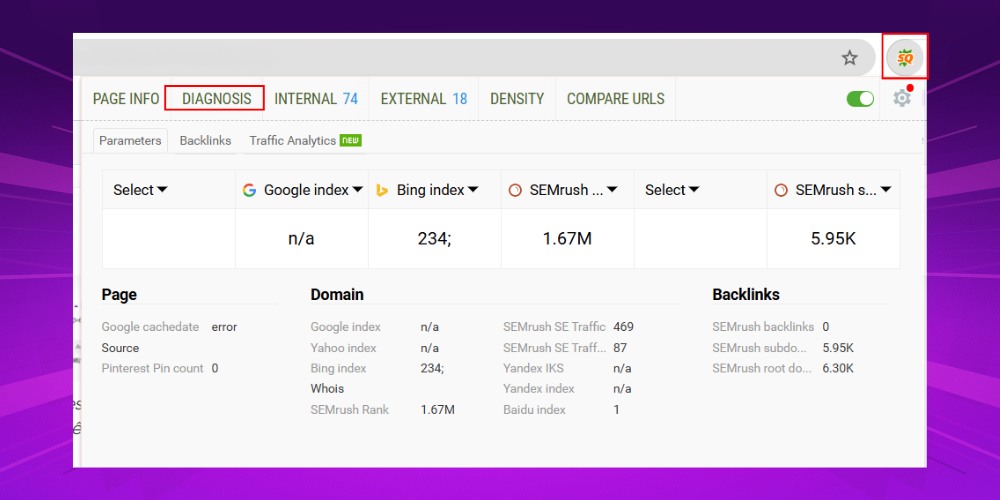Click the Bing index table value 234;

point(434,239)
